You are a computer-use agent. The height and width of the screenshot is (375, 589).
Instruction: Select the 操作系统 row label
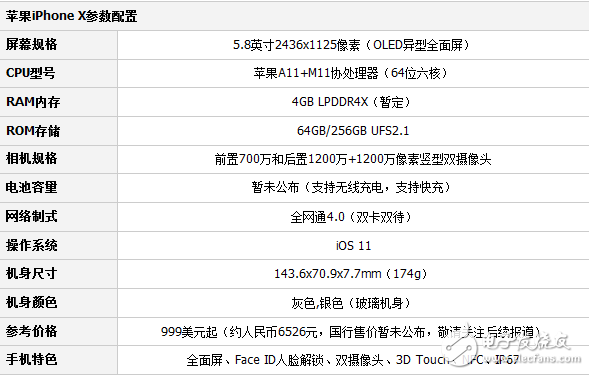(32, 245)
